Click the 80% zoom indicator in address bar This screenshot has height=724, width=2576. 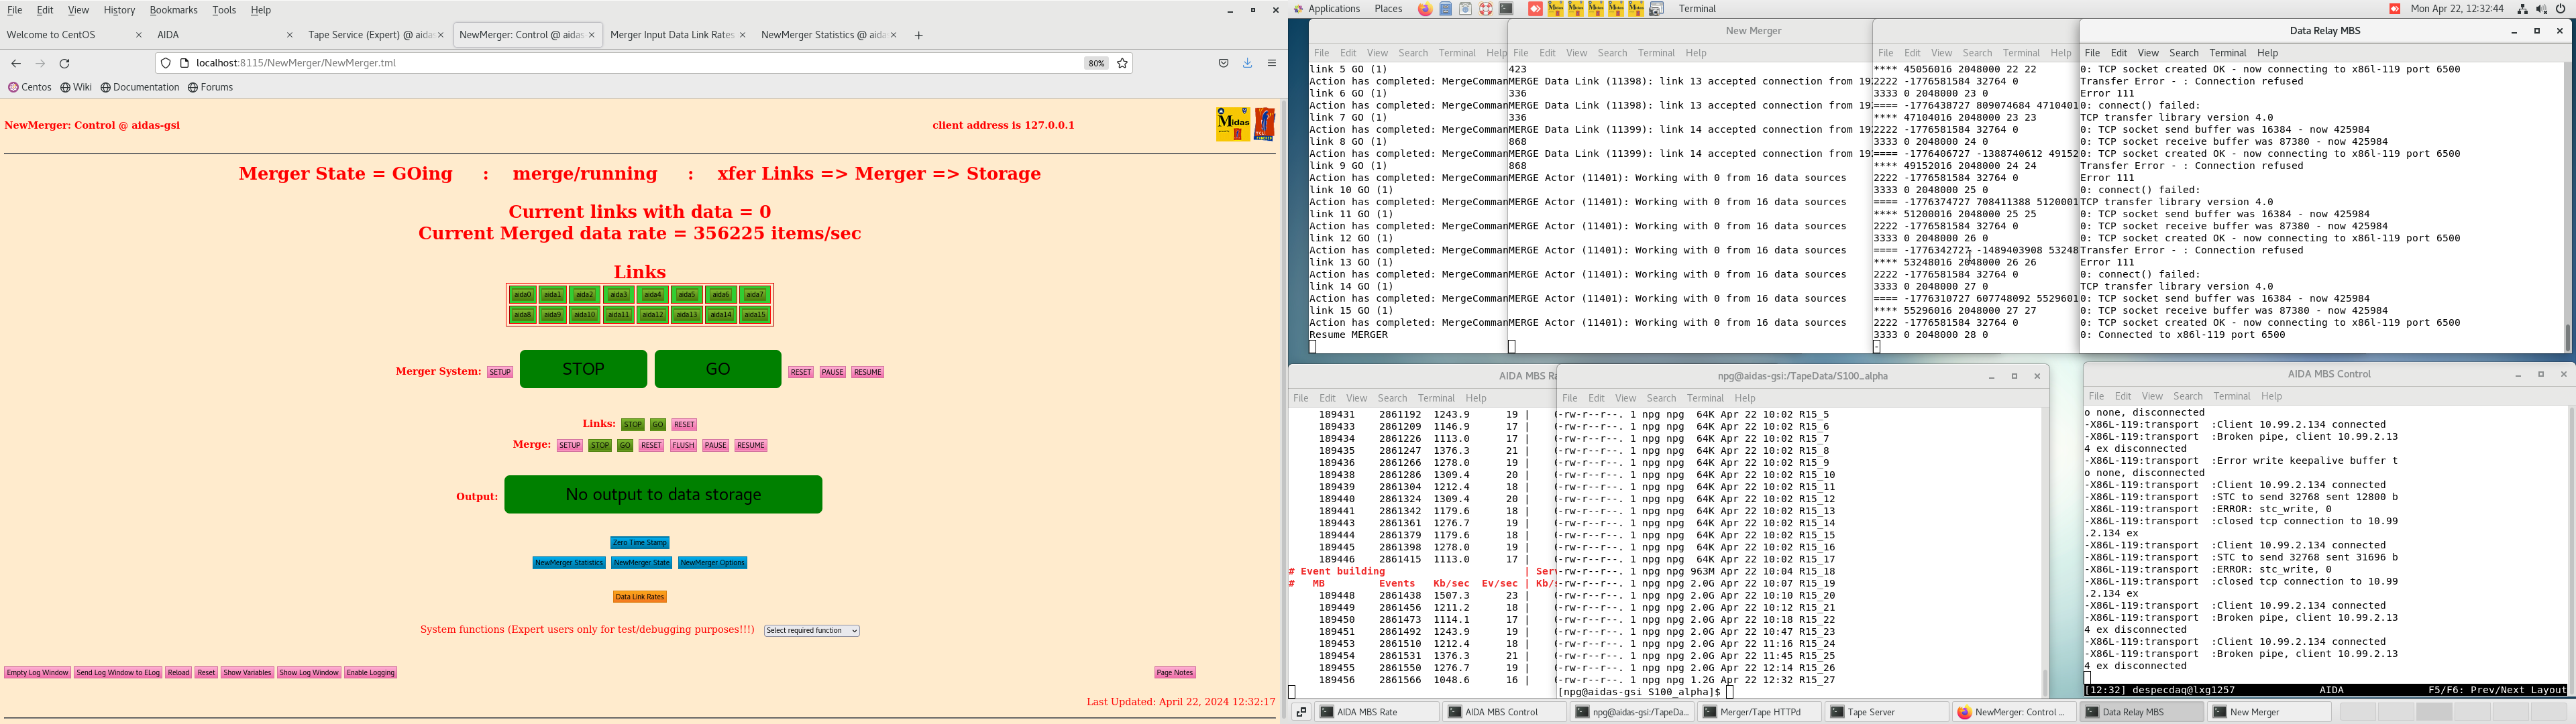pyautogui.click(x=1096, y=63)
